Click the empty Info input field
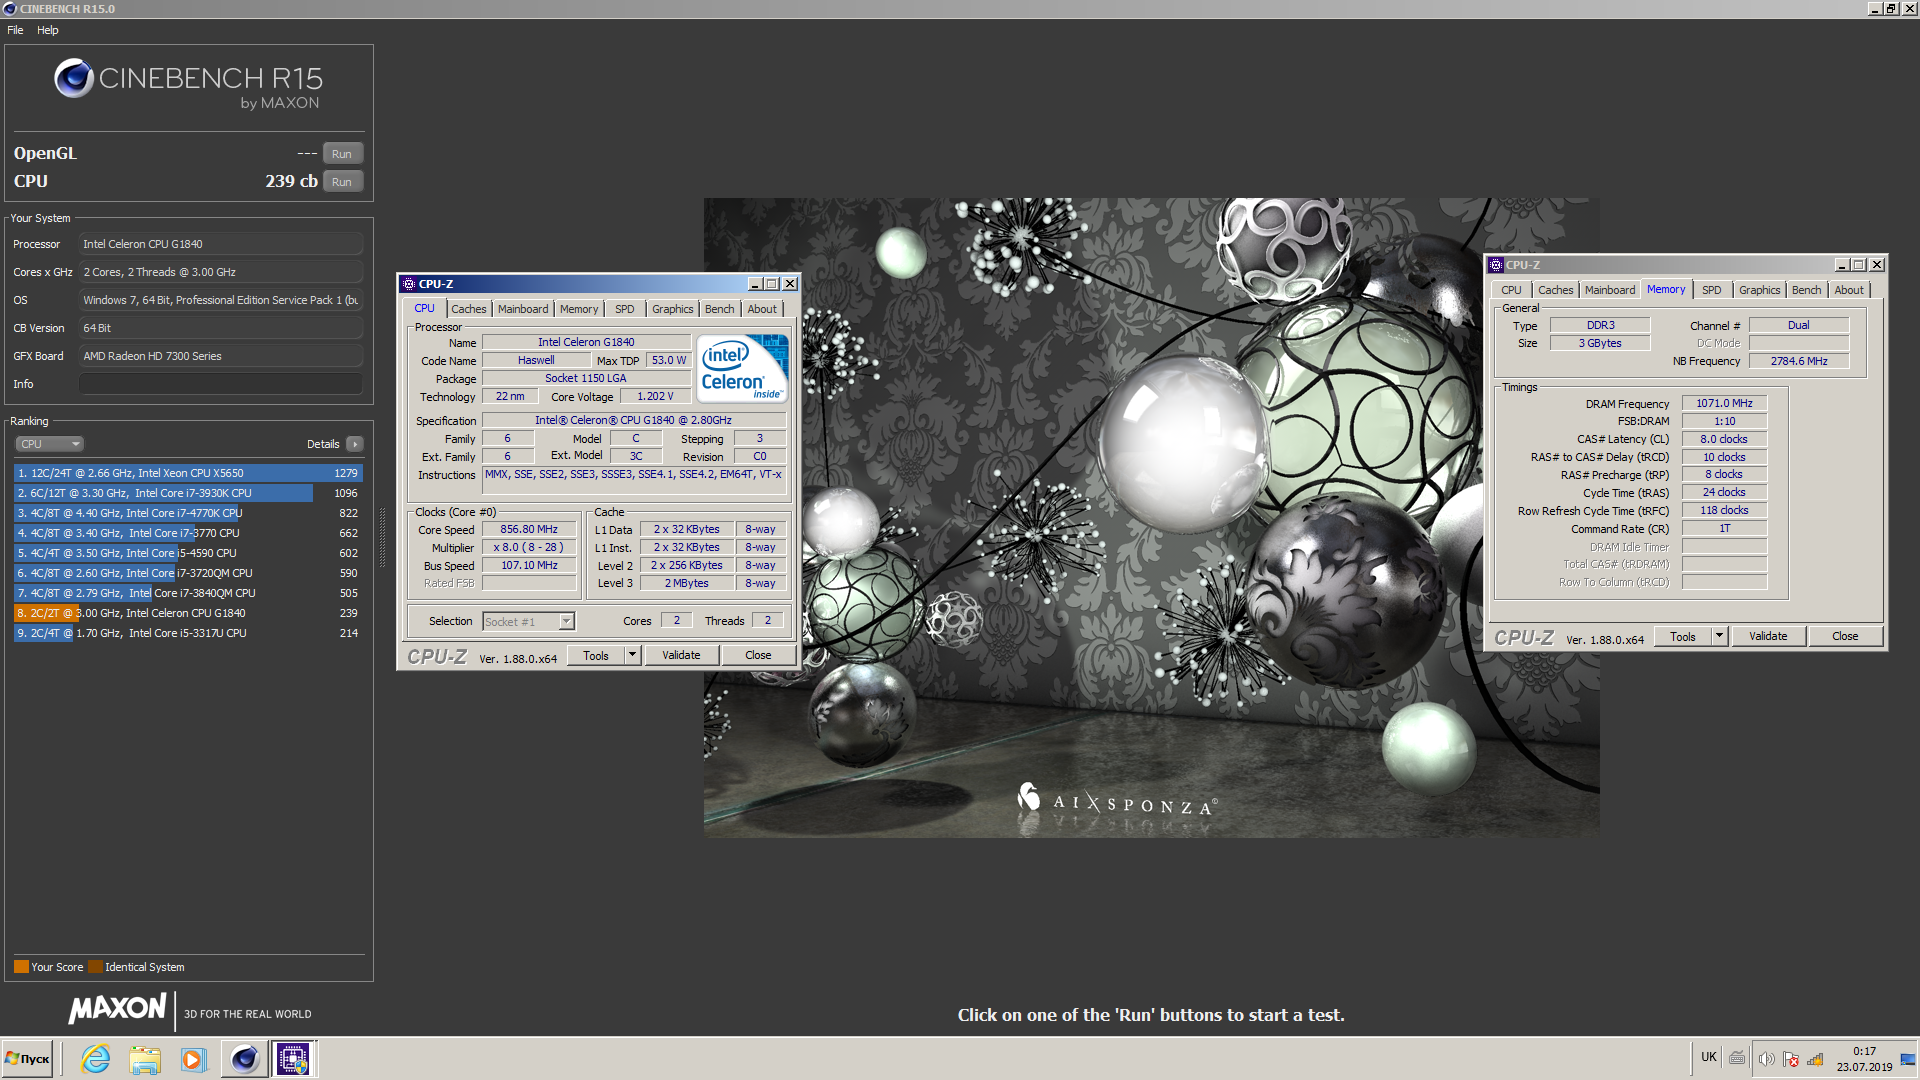This screenshot has height=1080, width=1920. [221, 384]
